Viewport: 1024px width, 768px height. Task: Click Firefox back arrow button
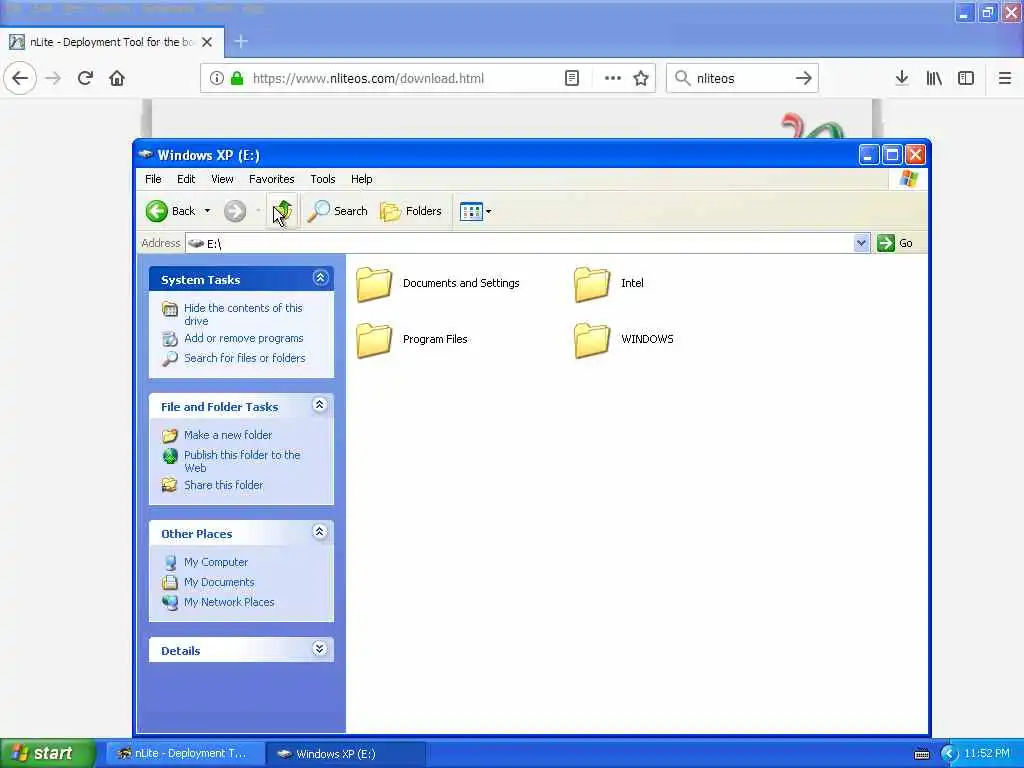click(20, 78)
